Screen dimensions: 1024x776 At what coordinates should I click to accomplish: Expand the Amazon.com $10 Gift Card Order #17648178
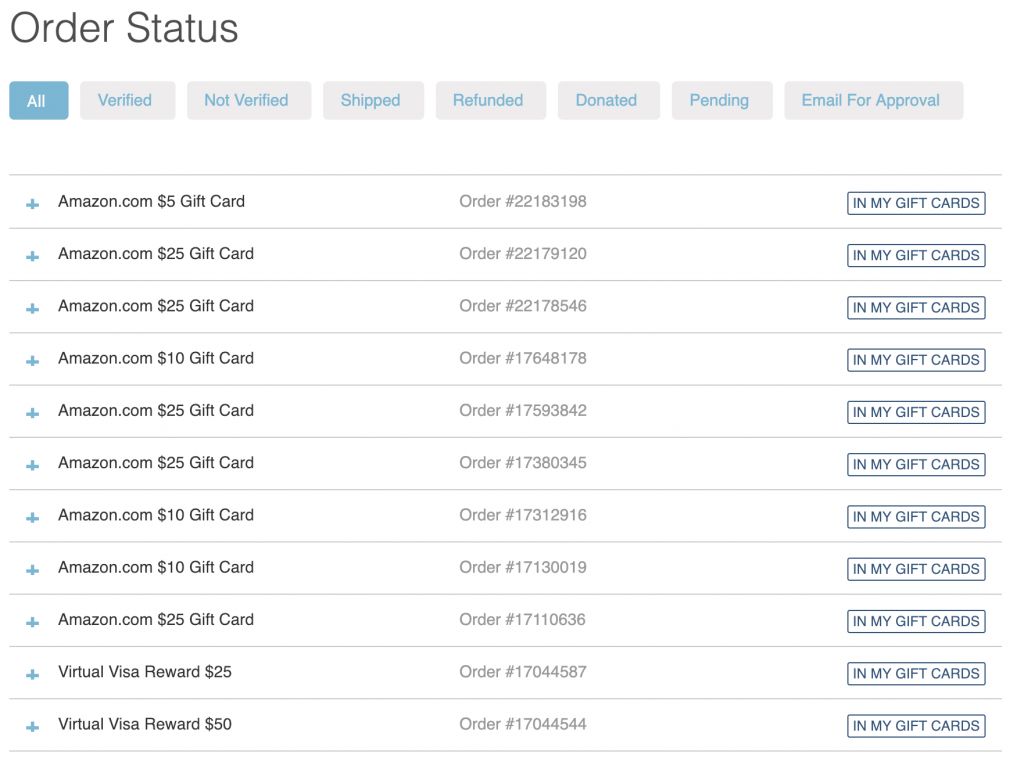click(x=31, y=360)
